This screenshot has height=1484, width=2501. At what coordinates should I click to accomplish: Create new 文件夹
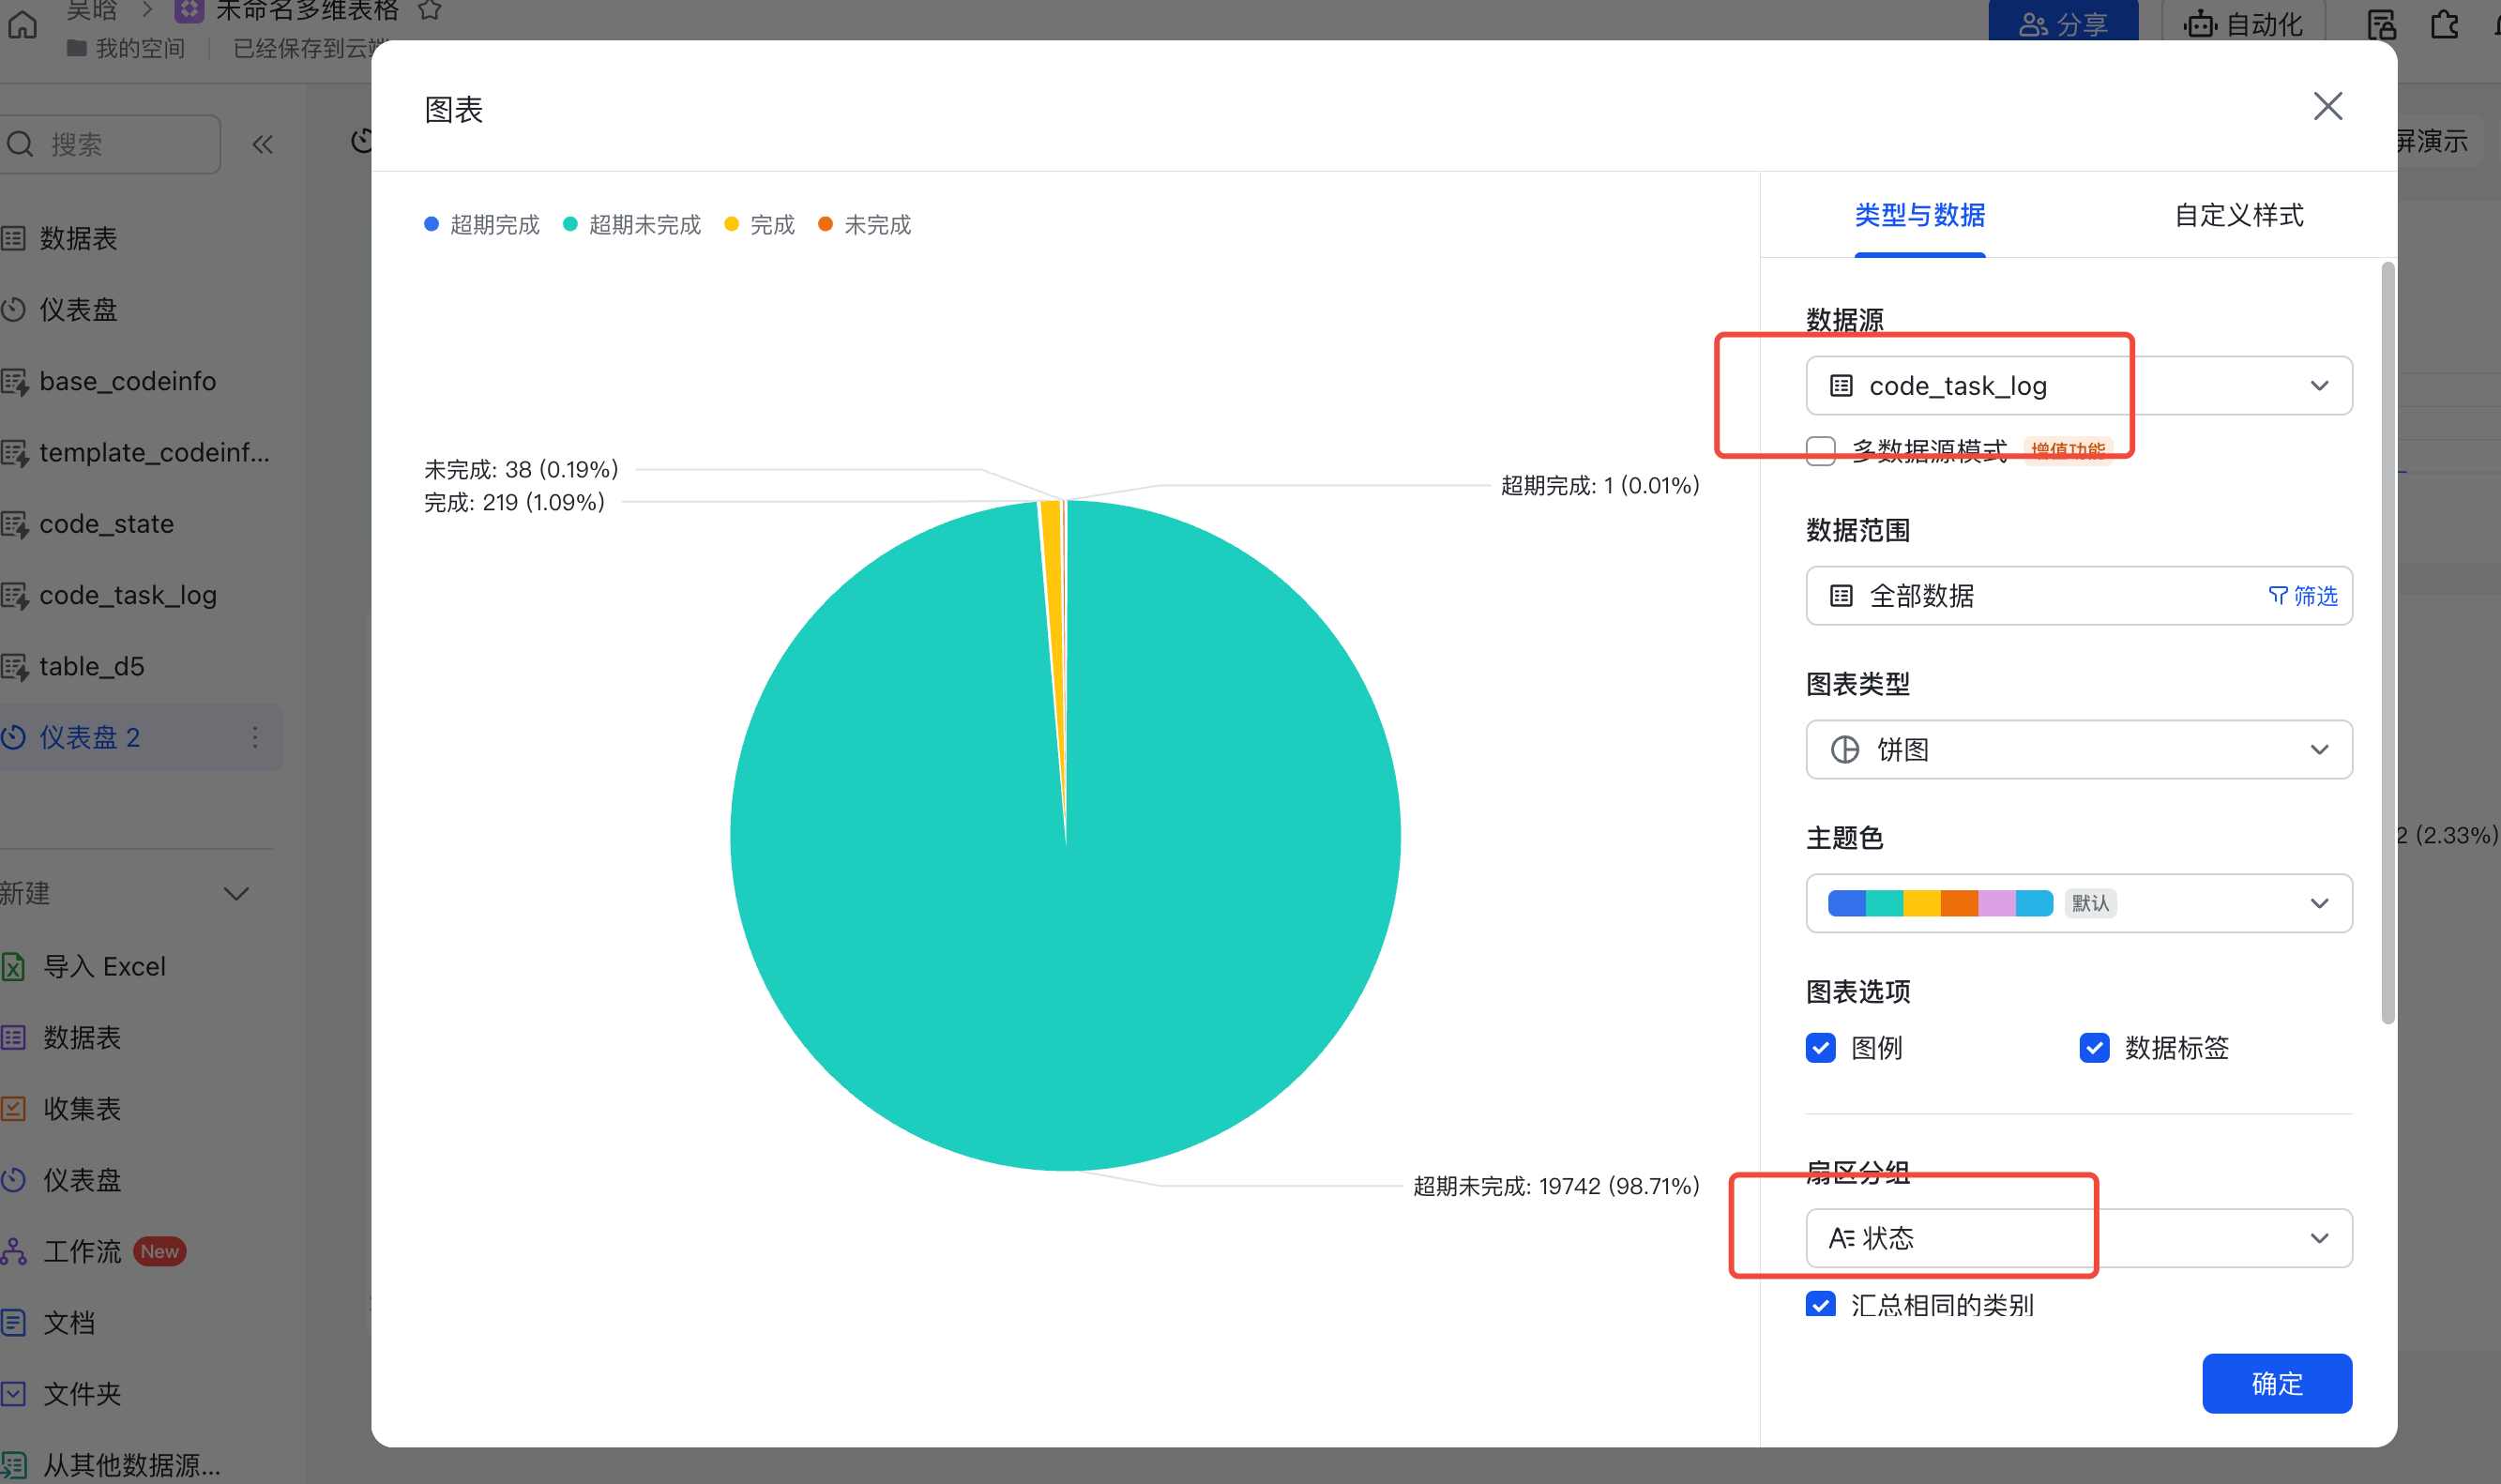click(81, 1393)
